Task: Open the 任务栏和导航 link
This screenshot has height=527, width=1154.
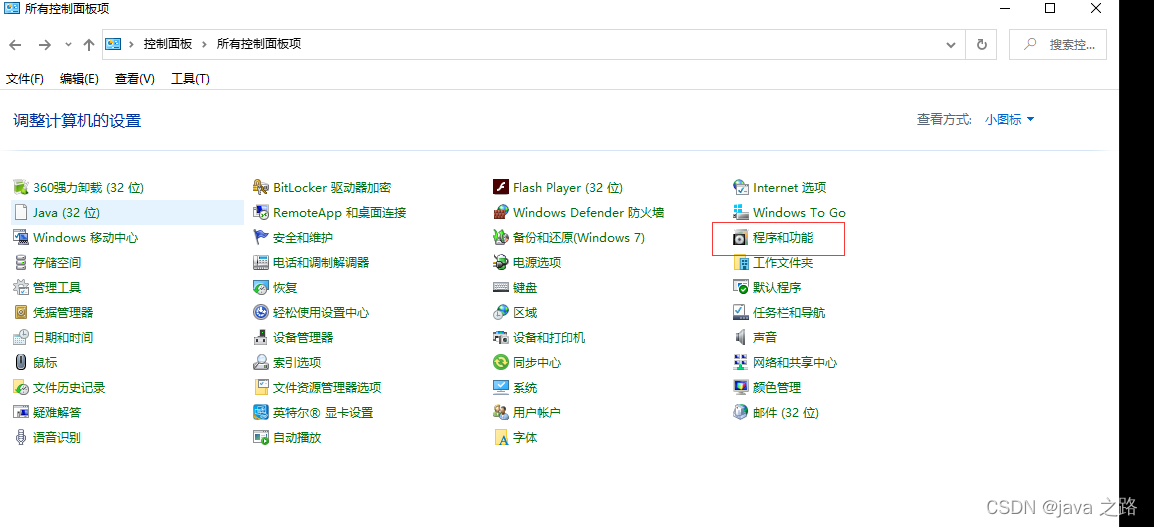Action: 789,313
